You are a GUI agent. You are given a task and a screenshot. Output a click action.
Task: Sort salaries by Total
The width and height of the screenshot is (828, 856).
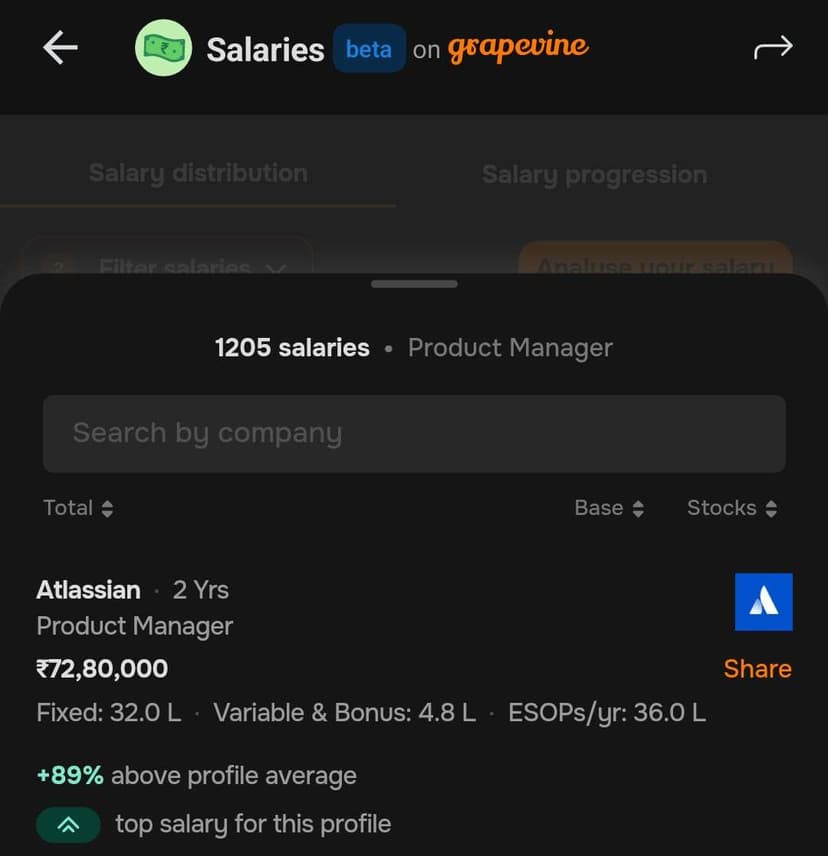[x=78, y=508]
